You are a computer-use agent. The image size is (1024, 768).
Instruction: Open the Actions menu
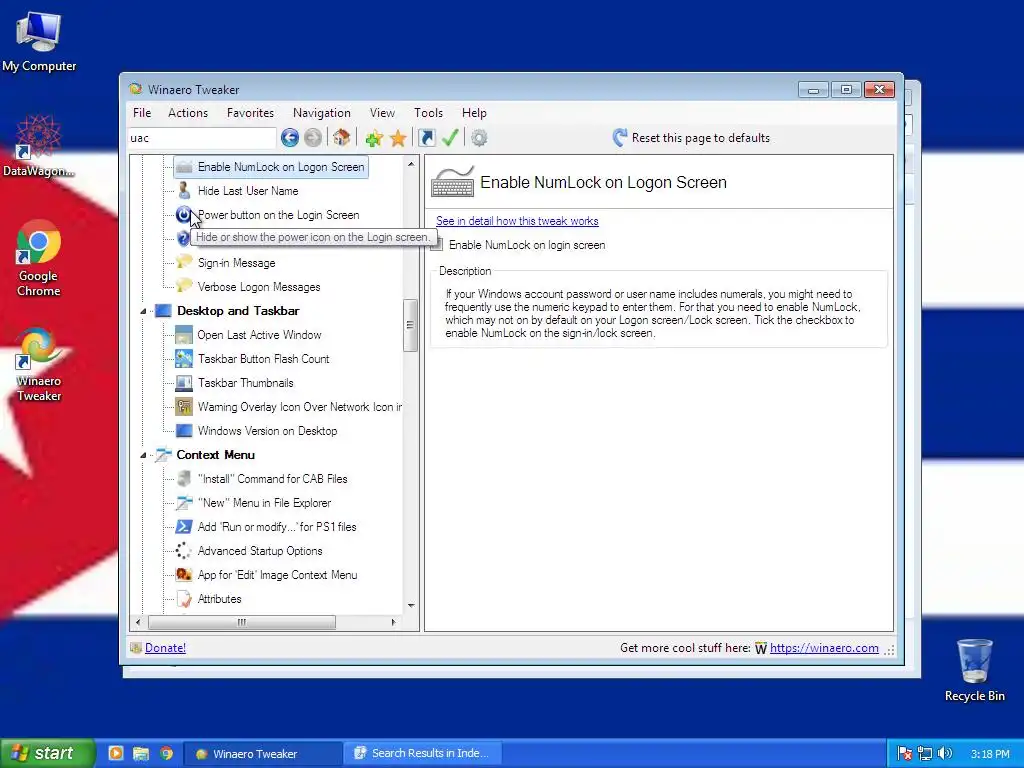pyautogui.click(x=188, y=113)
